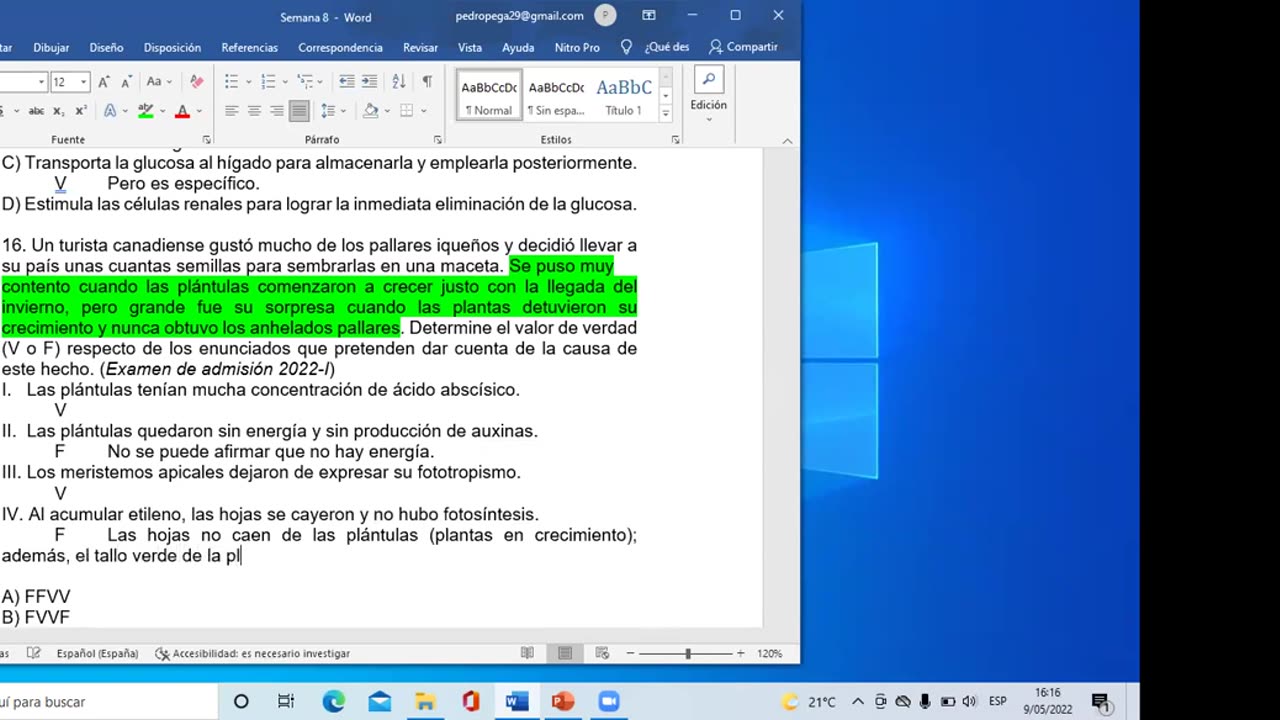This screenshot has height=720, width=1280.
Task: Click the account avatar
Action: tap(605, 15)
